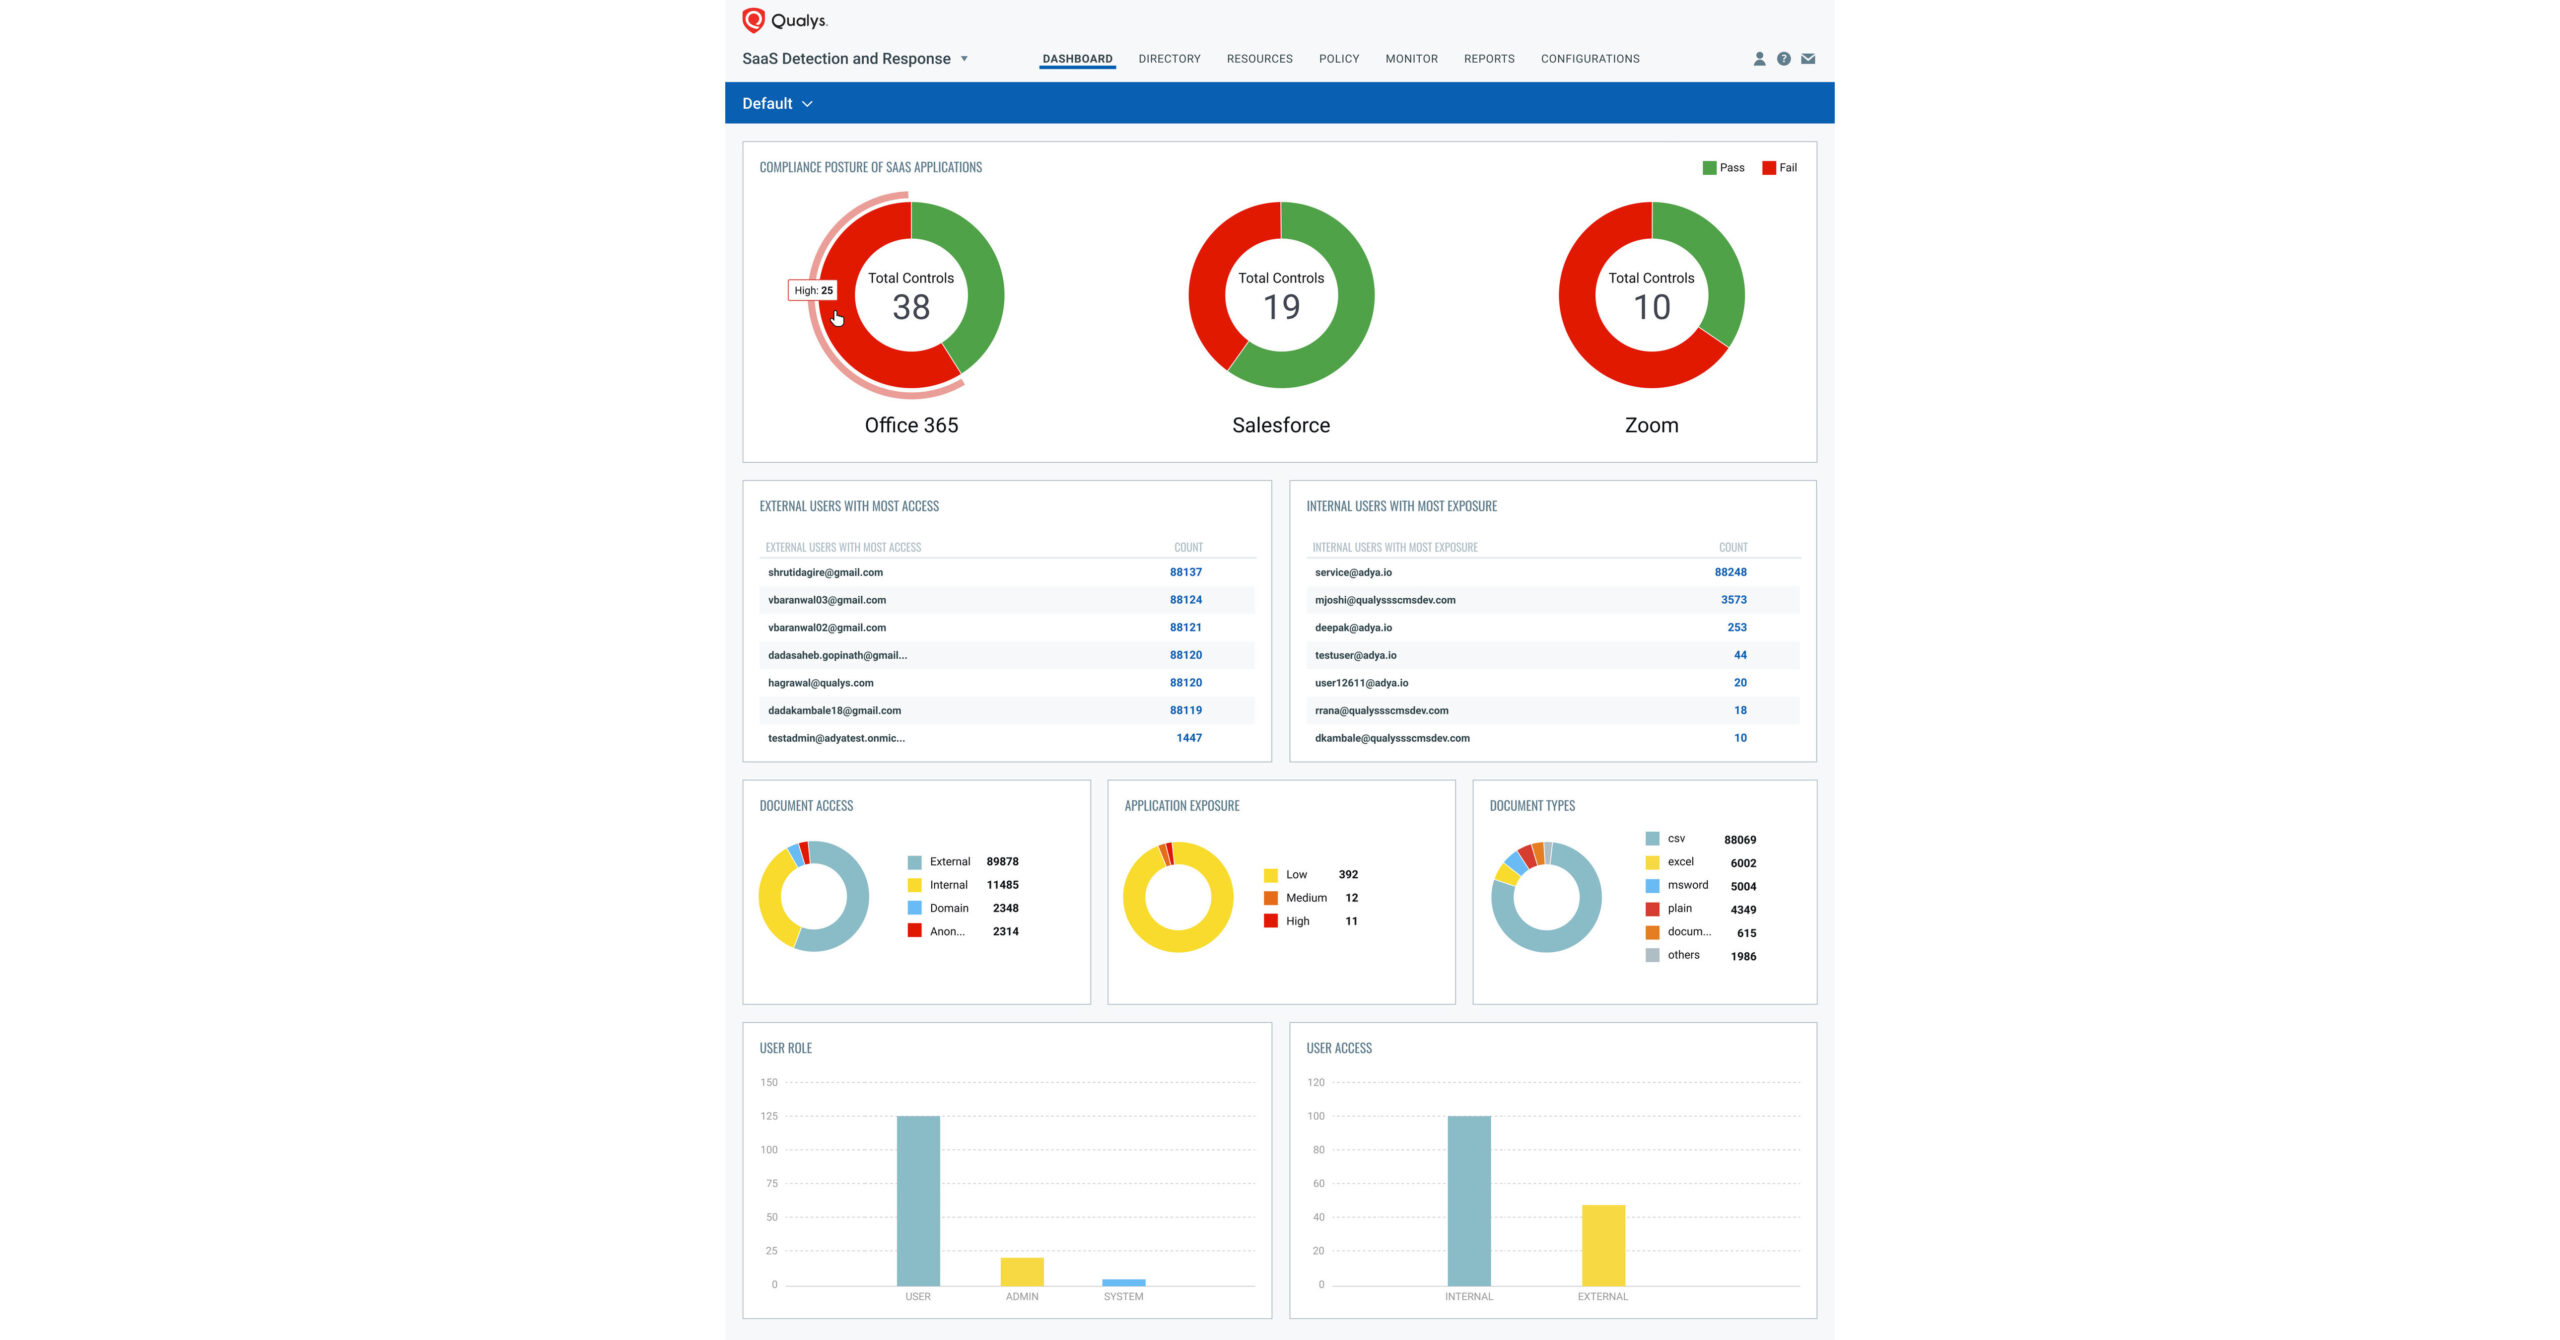Click csv swatch in Document Types
Image resolution: width=2560 pixels, height=1340 pixels.
1652,839
